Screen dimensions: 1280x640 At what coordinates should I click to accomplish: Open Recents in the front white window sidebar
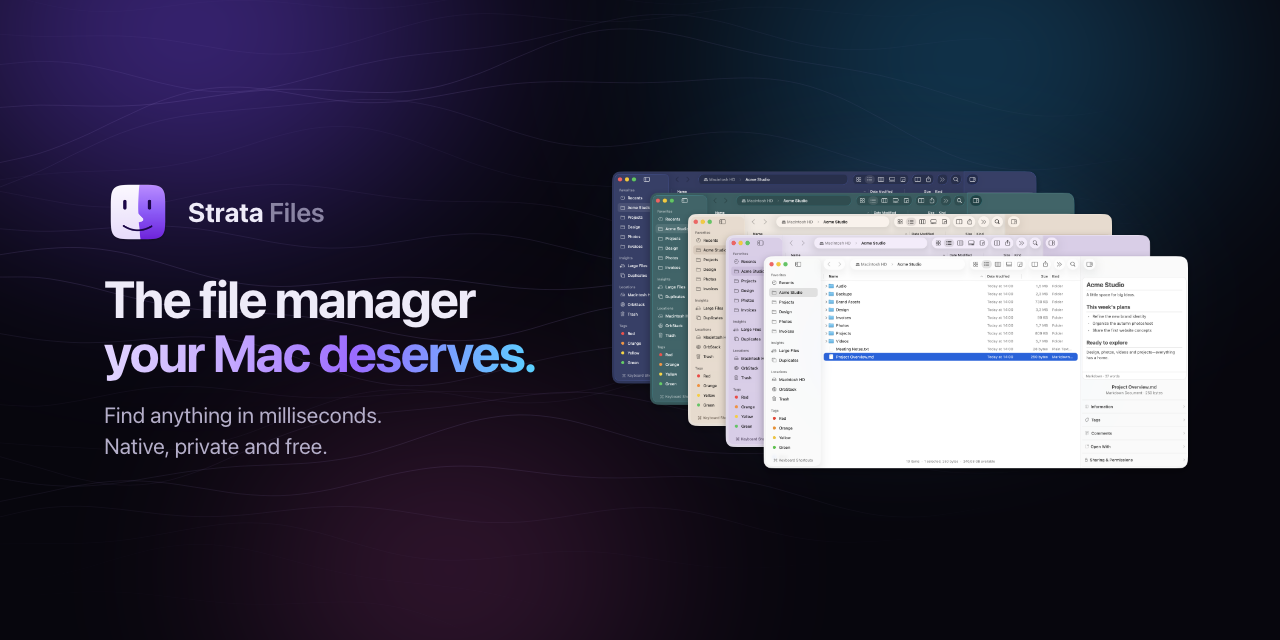pos(793,283)
